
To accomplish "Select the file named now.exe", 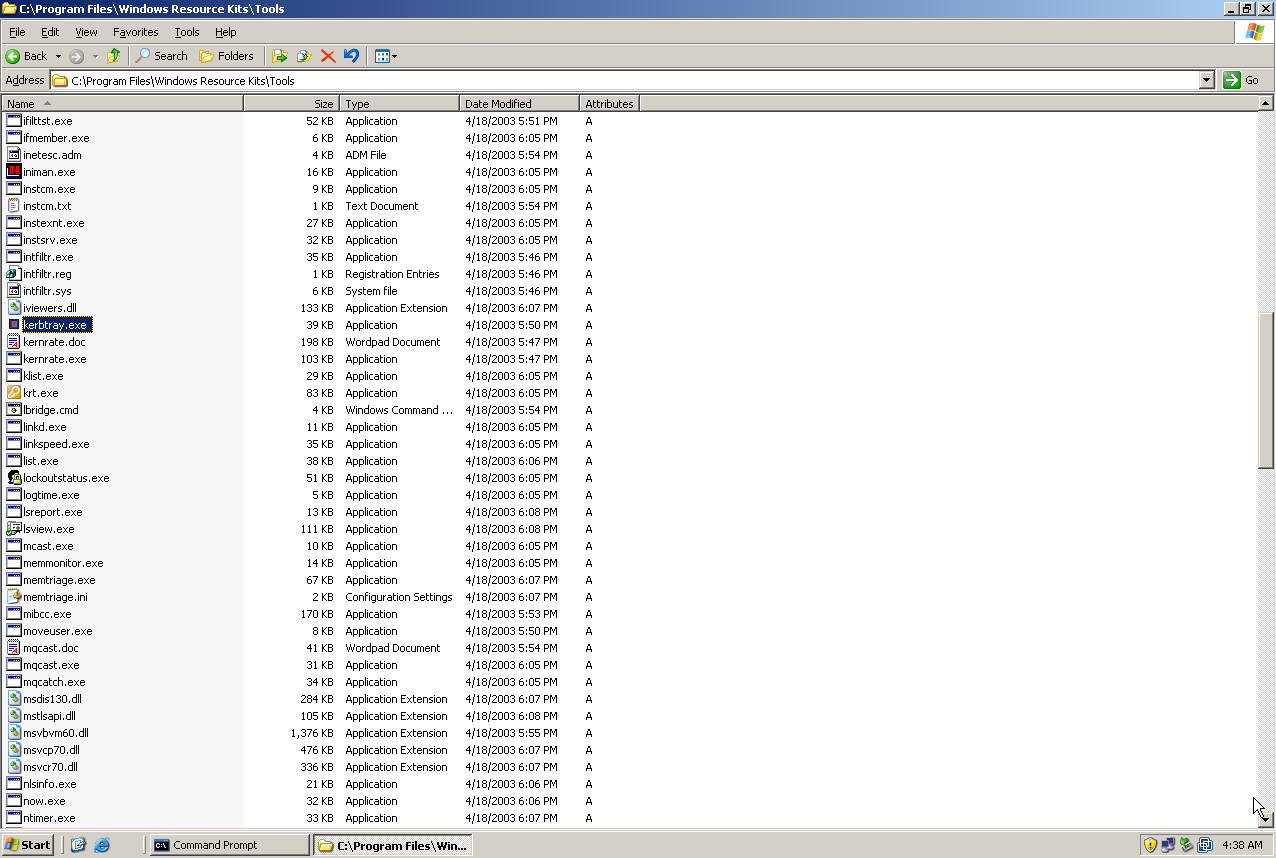I will [x=44, y=801].
